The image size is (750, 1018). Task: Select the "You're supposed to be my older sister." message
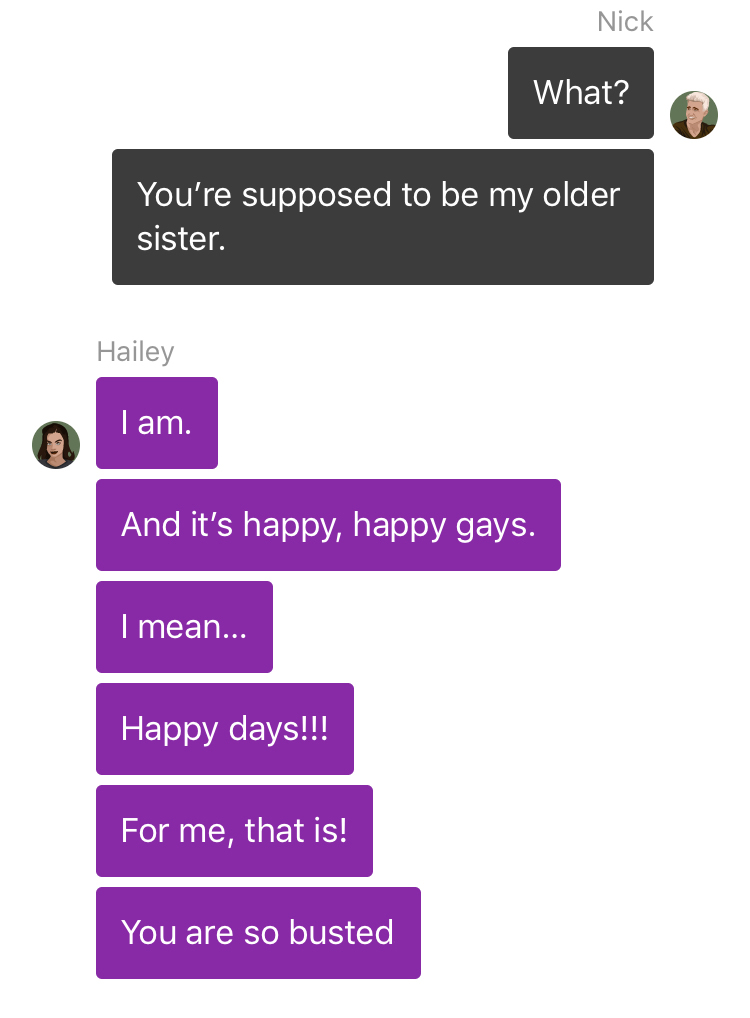click(382, 217)
